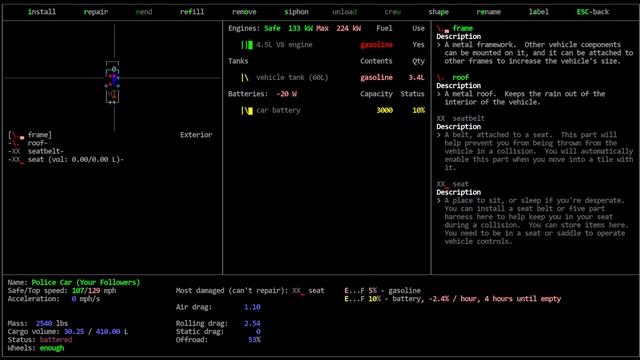640x360 pixels.
Task: Click the vehicle tank symbol icon
Action: tap(245, 78)
